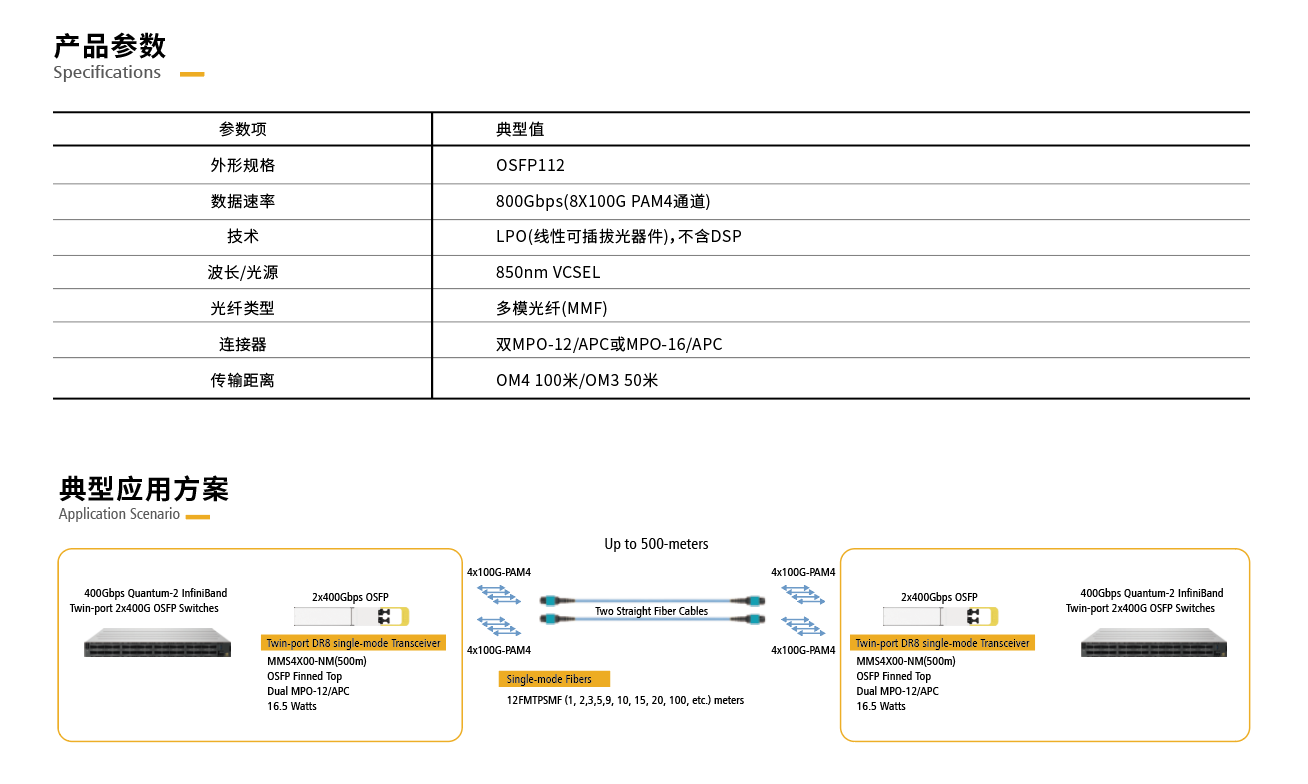Click the lower-left 4x100G-PAM4 blue arrows icon
The height and width of the screenshot is (784, 1308).
coord(499,626)
